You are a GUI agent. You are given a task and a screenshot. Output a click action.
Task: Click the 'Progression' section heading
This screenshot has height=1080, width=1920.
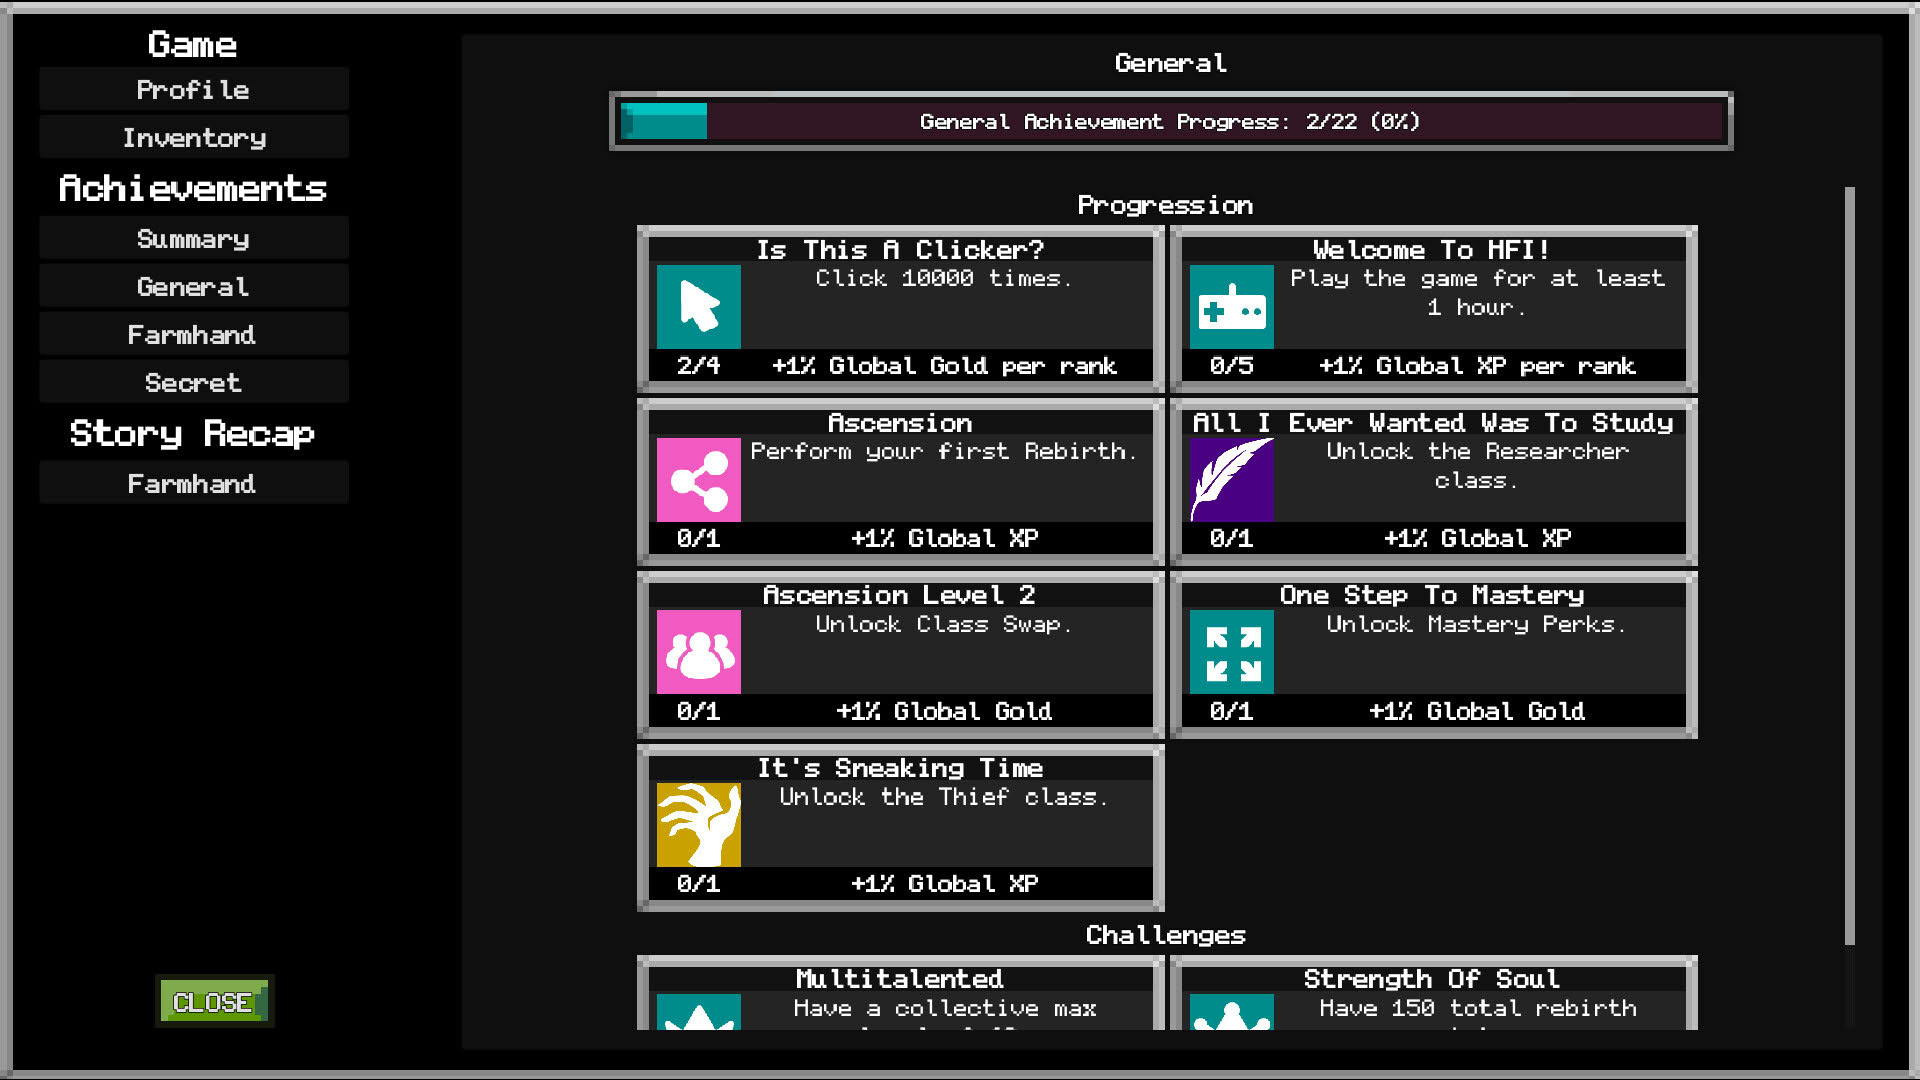1165,205
